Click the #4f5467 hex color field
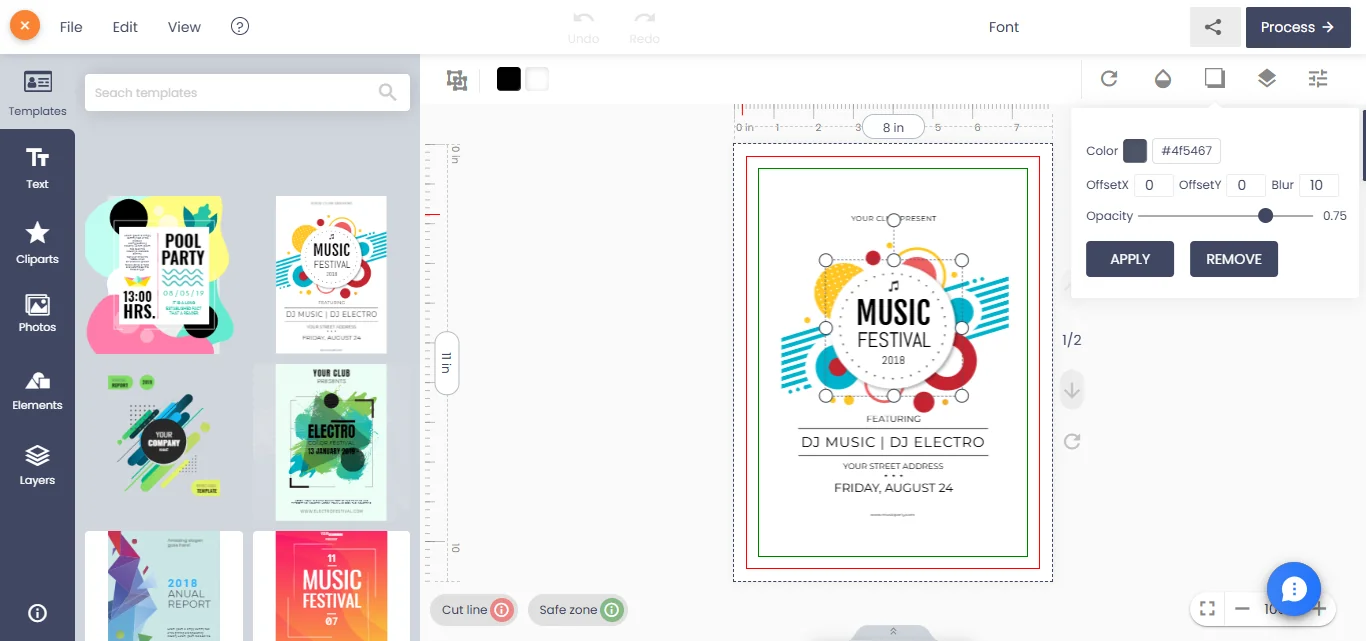Viewport: 1366px width, 641px height. click(x=1187, y=151)
